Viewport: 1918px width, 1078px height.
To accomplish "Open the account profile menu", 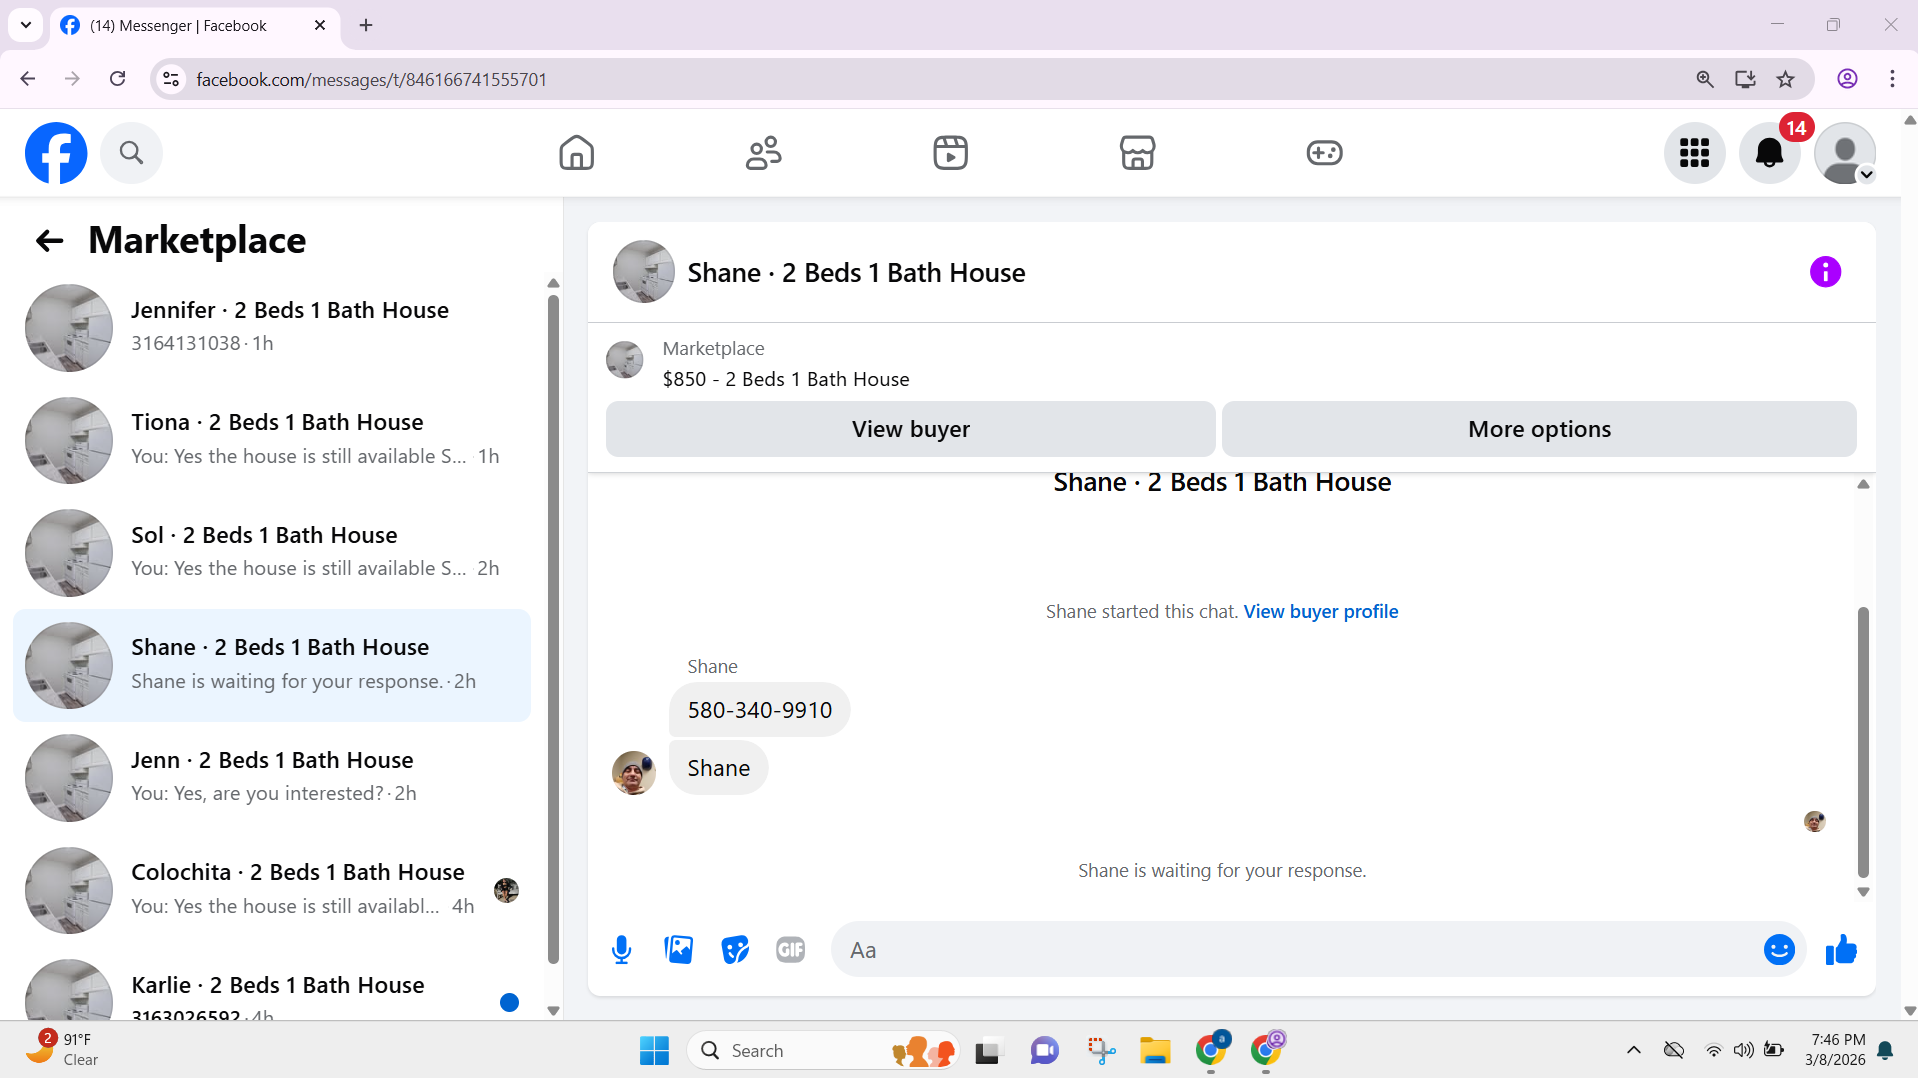I will 1845,153.
